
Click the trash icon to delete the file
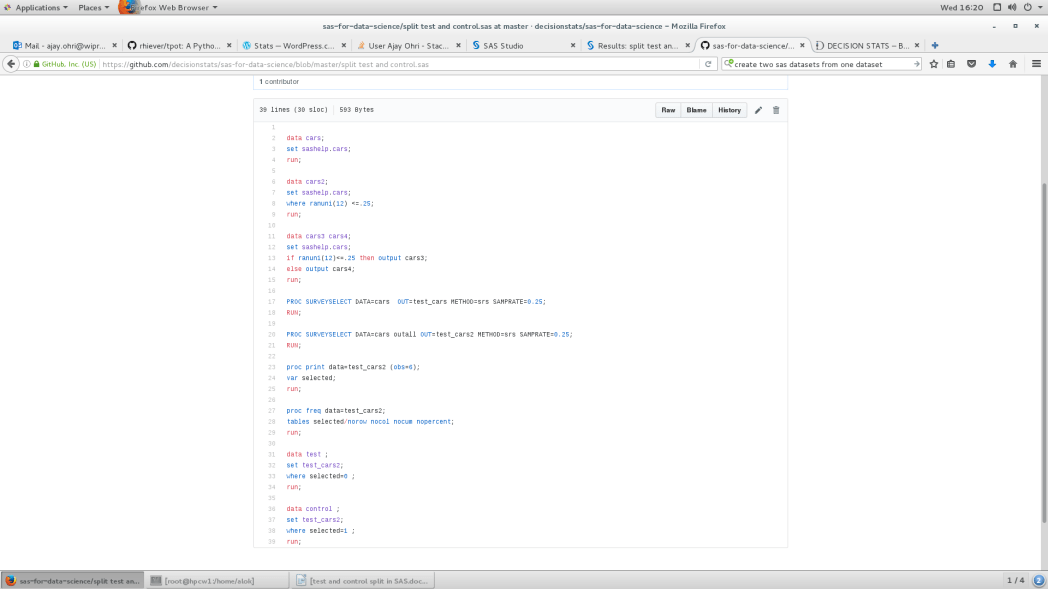click(776, 110)
